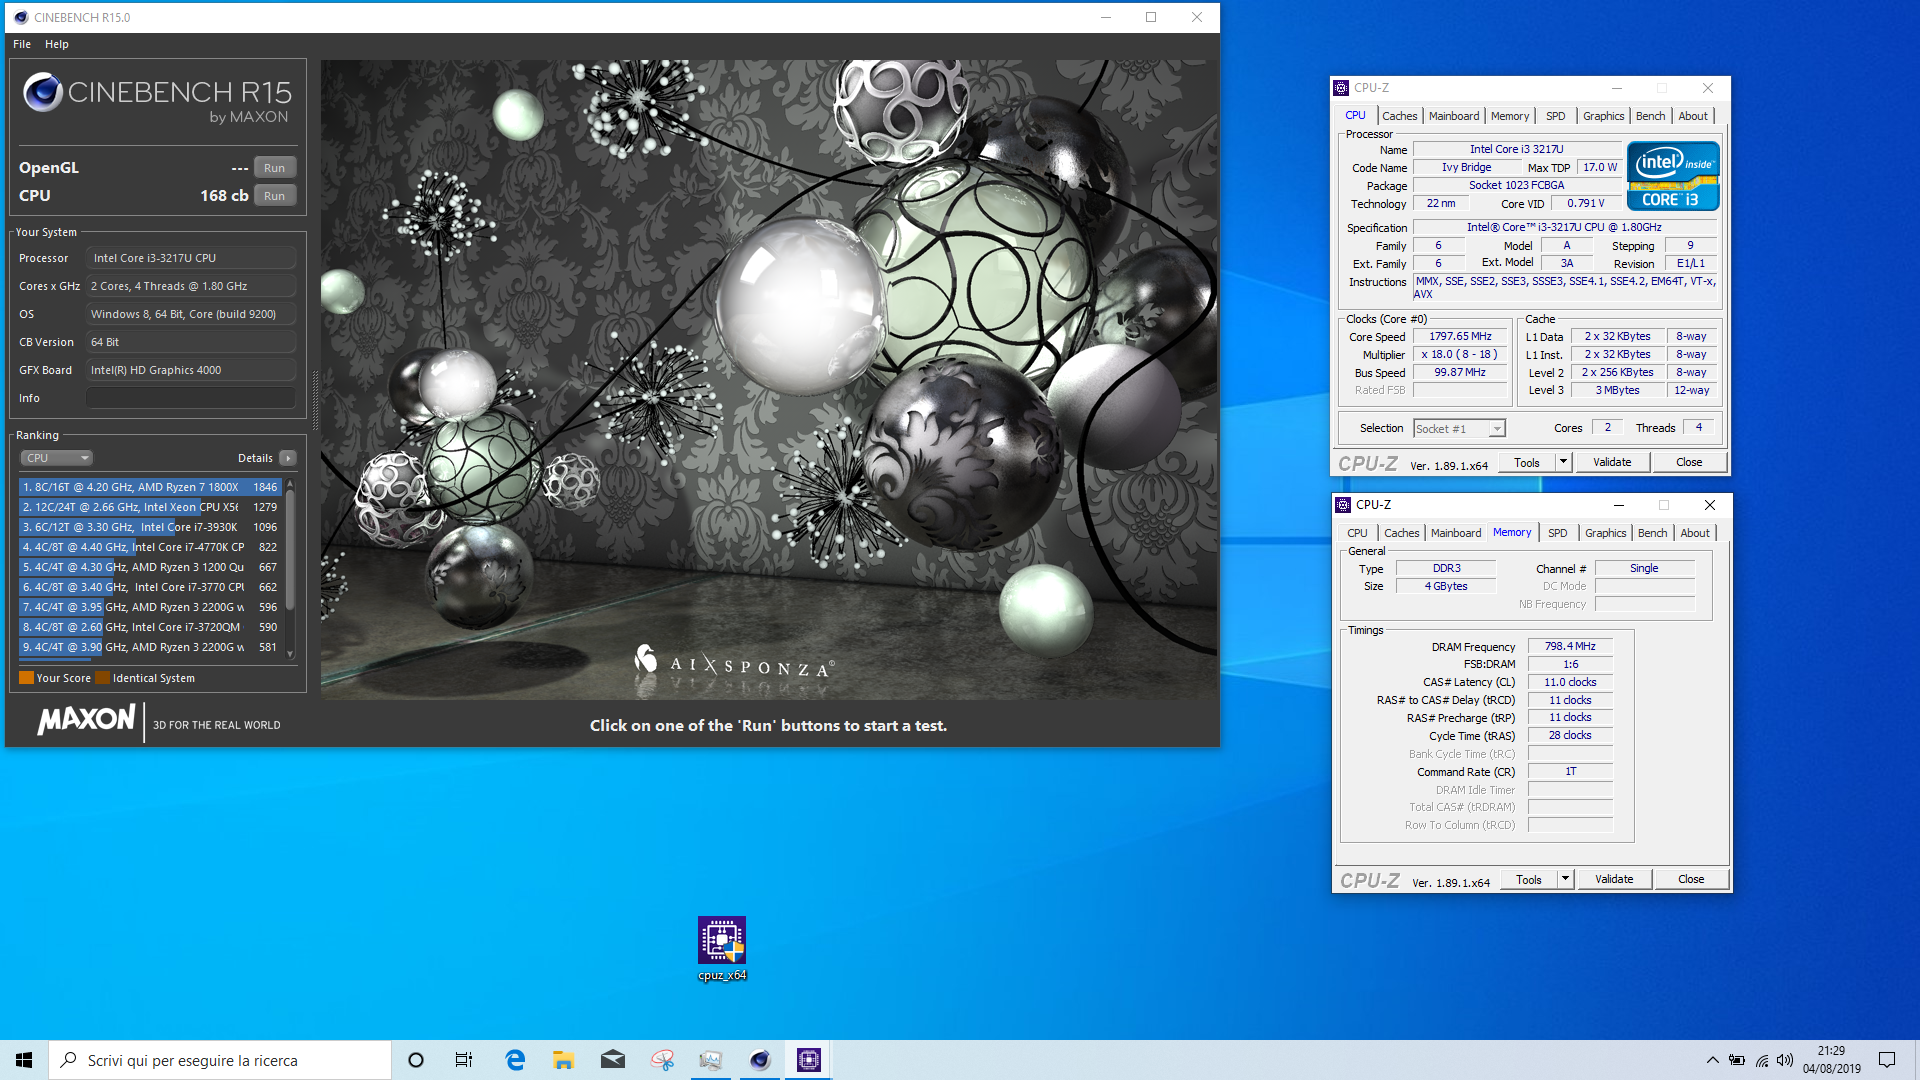
Task: Select ranking row AMD Ryzen 7 1800X
Action: point(150,487)
